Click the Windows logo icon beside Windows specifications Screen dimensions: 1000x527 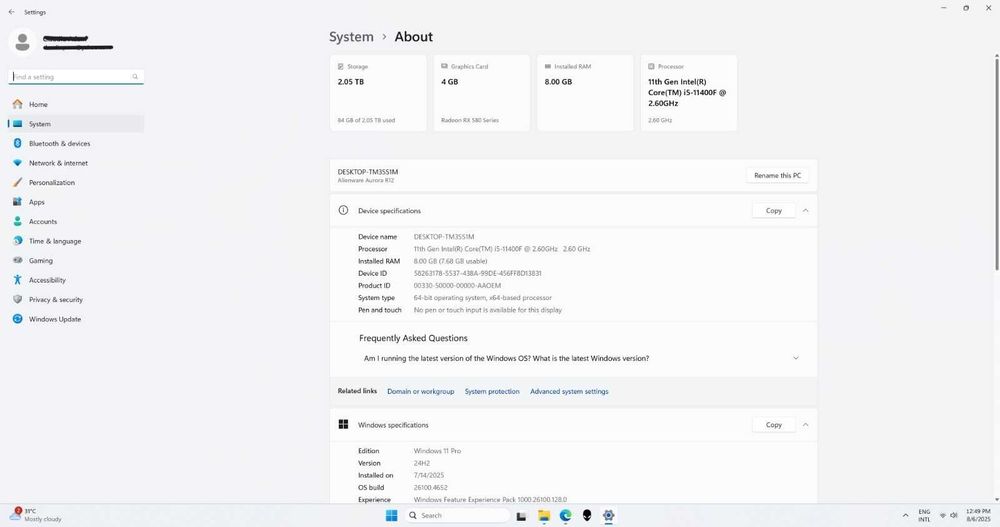pos(343,425)
